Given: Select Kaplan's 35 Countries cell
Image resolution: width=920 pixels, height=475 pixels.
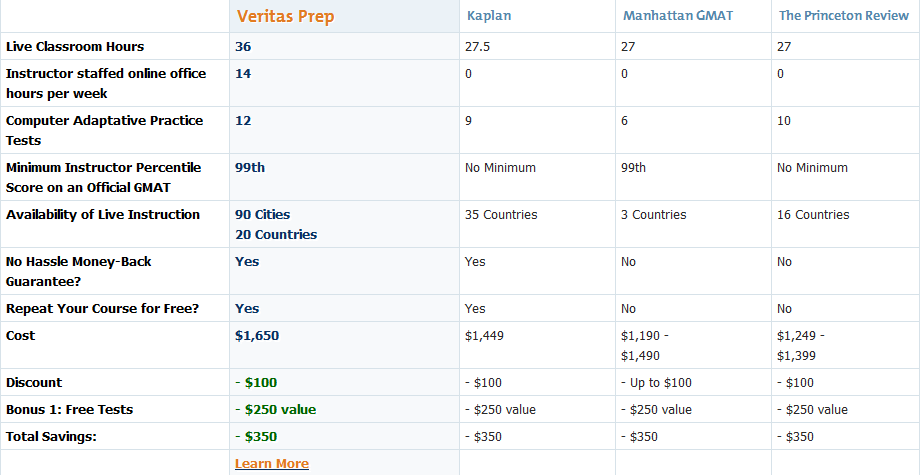Looking at the screenshot, I should click(501, 215).
